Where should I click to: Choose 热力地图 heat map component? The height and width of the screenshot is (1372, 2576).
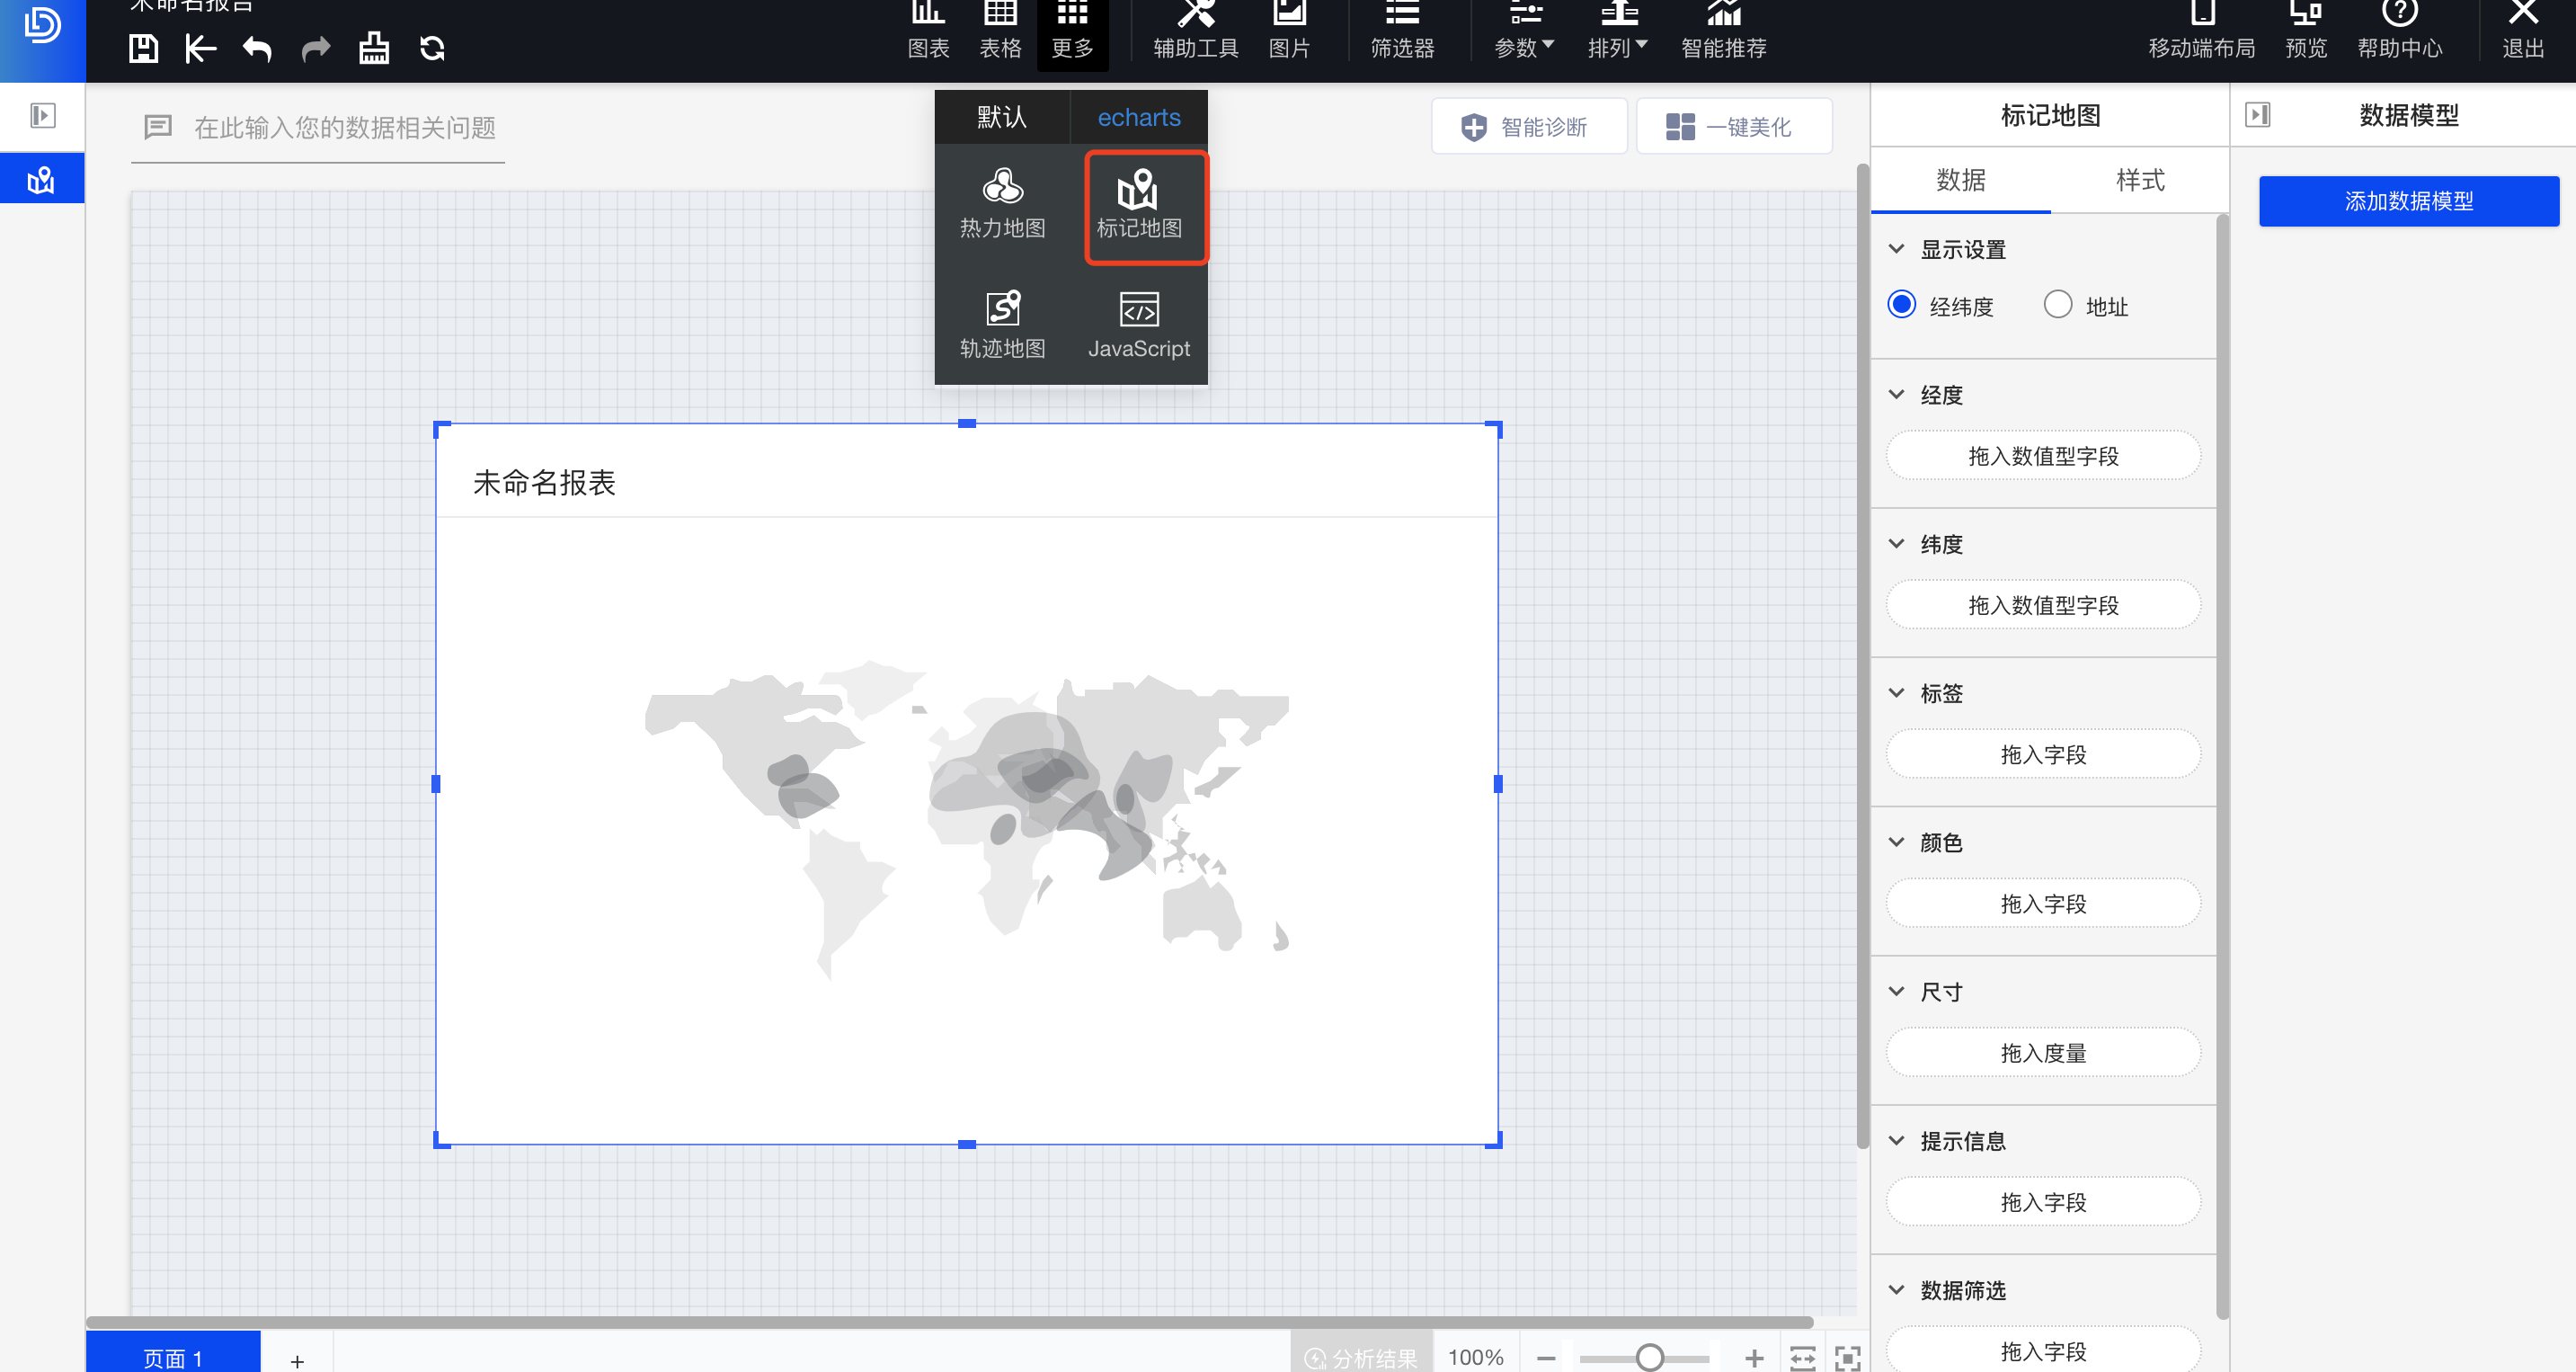1002,205
